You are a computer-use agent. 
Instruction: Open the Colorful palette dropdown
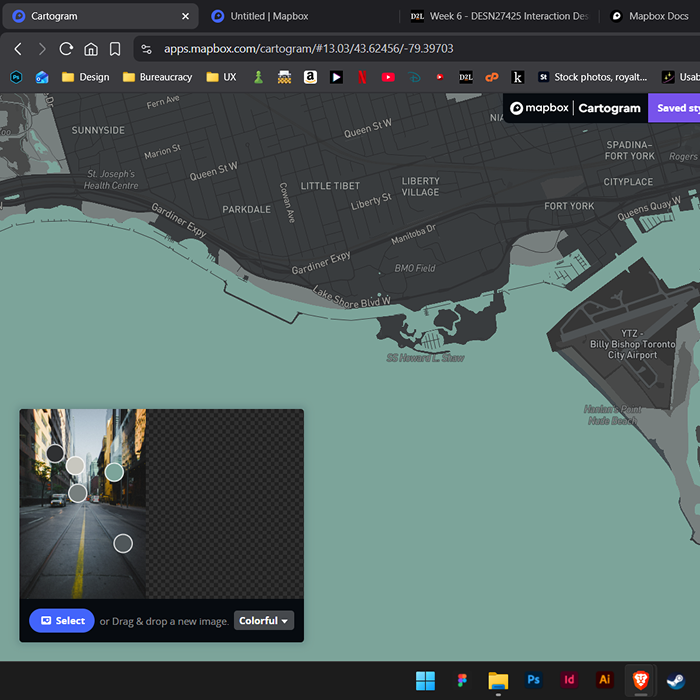tap(264, 621)
